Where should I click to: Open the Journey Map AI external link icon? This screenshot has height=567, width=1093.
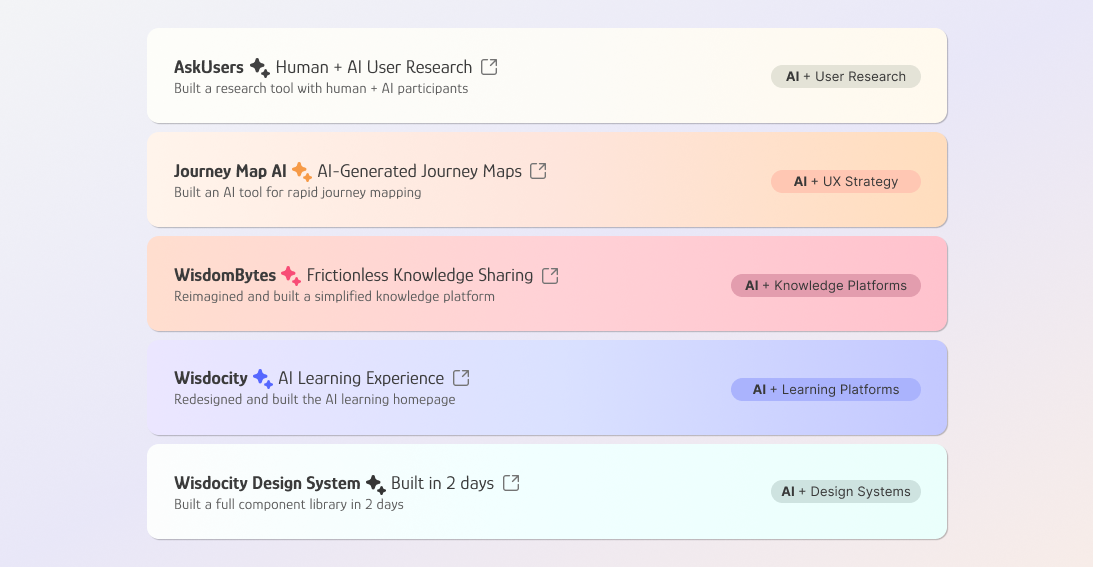[x=538, y=171]
